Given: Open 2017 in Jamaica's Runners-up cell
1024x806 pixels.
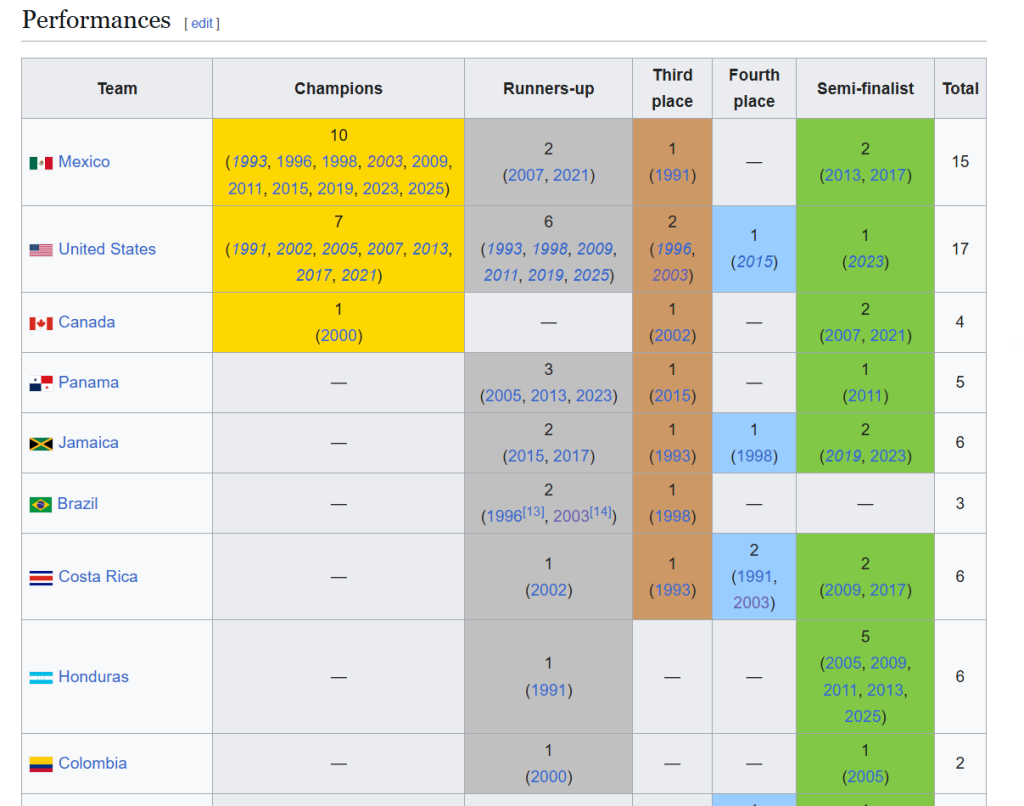Looking at the screenshot, I should pyautogui.click(x=571, y=456).
